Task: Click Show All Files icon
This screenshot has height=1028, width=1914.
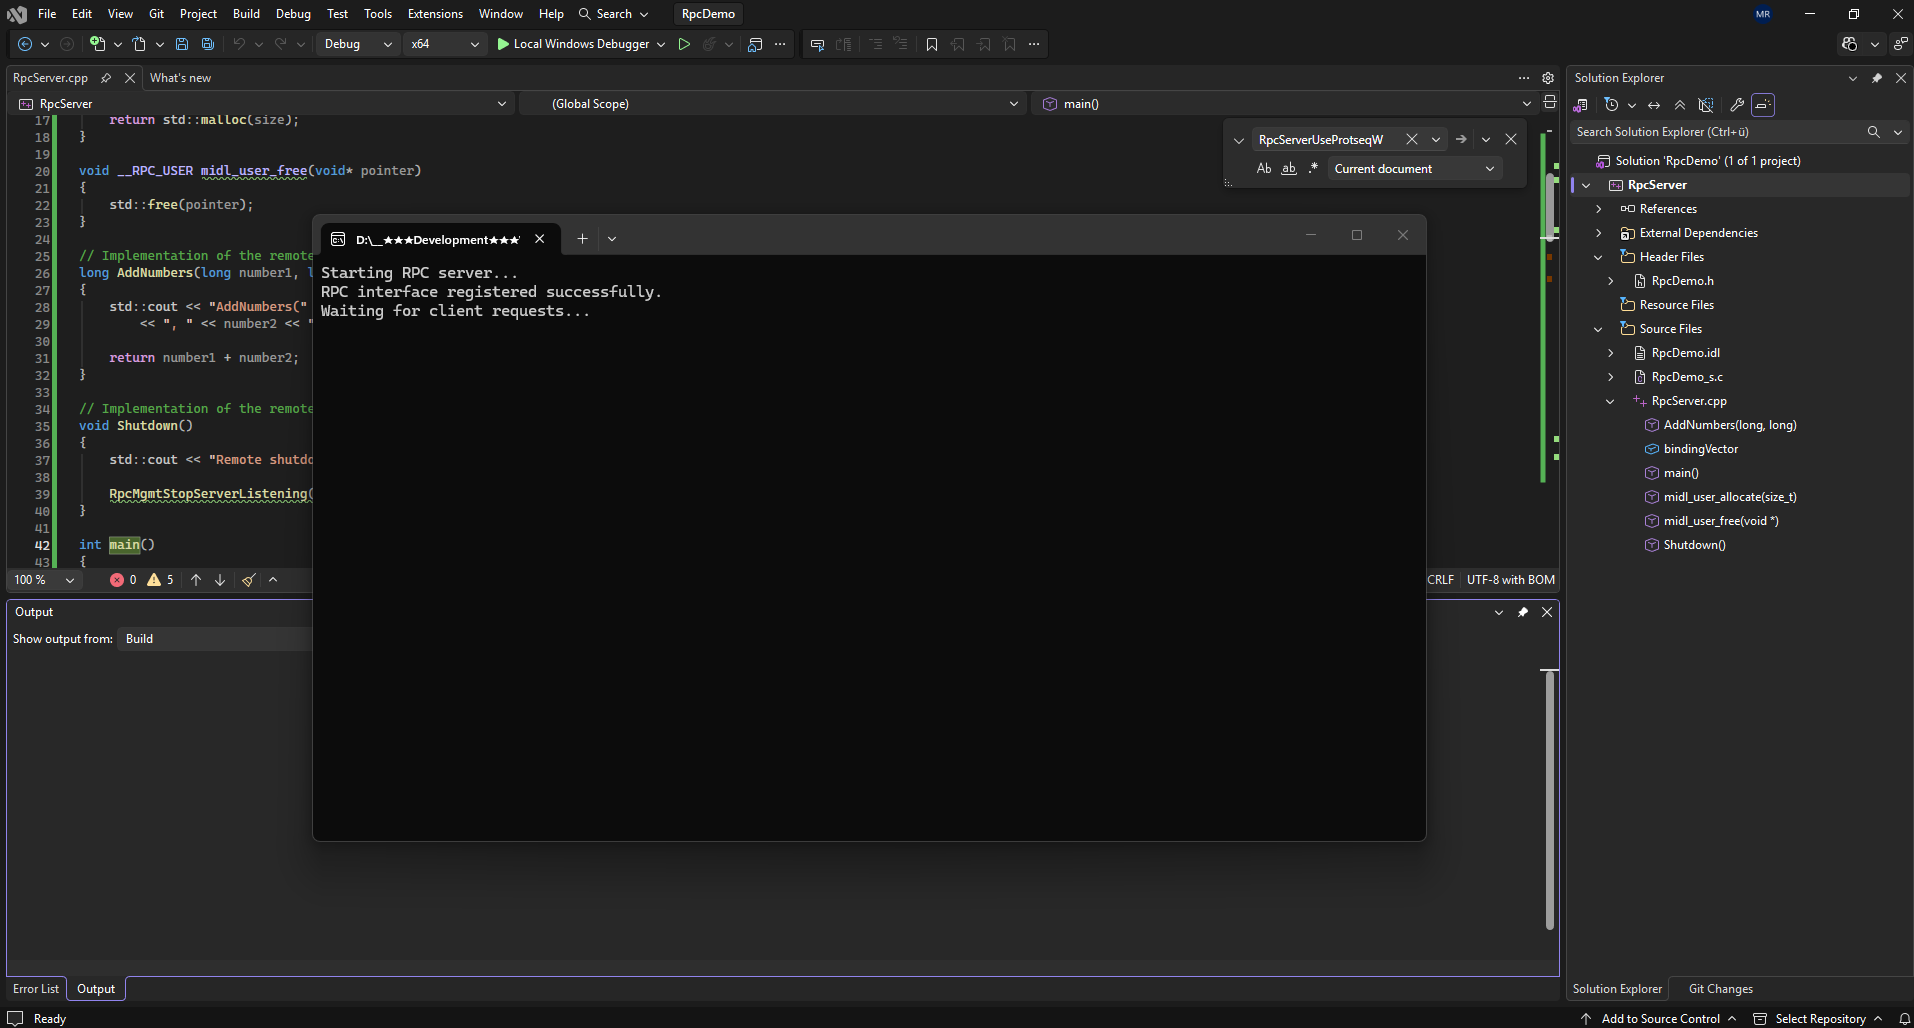Action: 1706,105
